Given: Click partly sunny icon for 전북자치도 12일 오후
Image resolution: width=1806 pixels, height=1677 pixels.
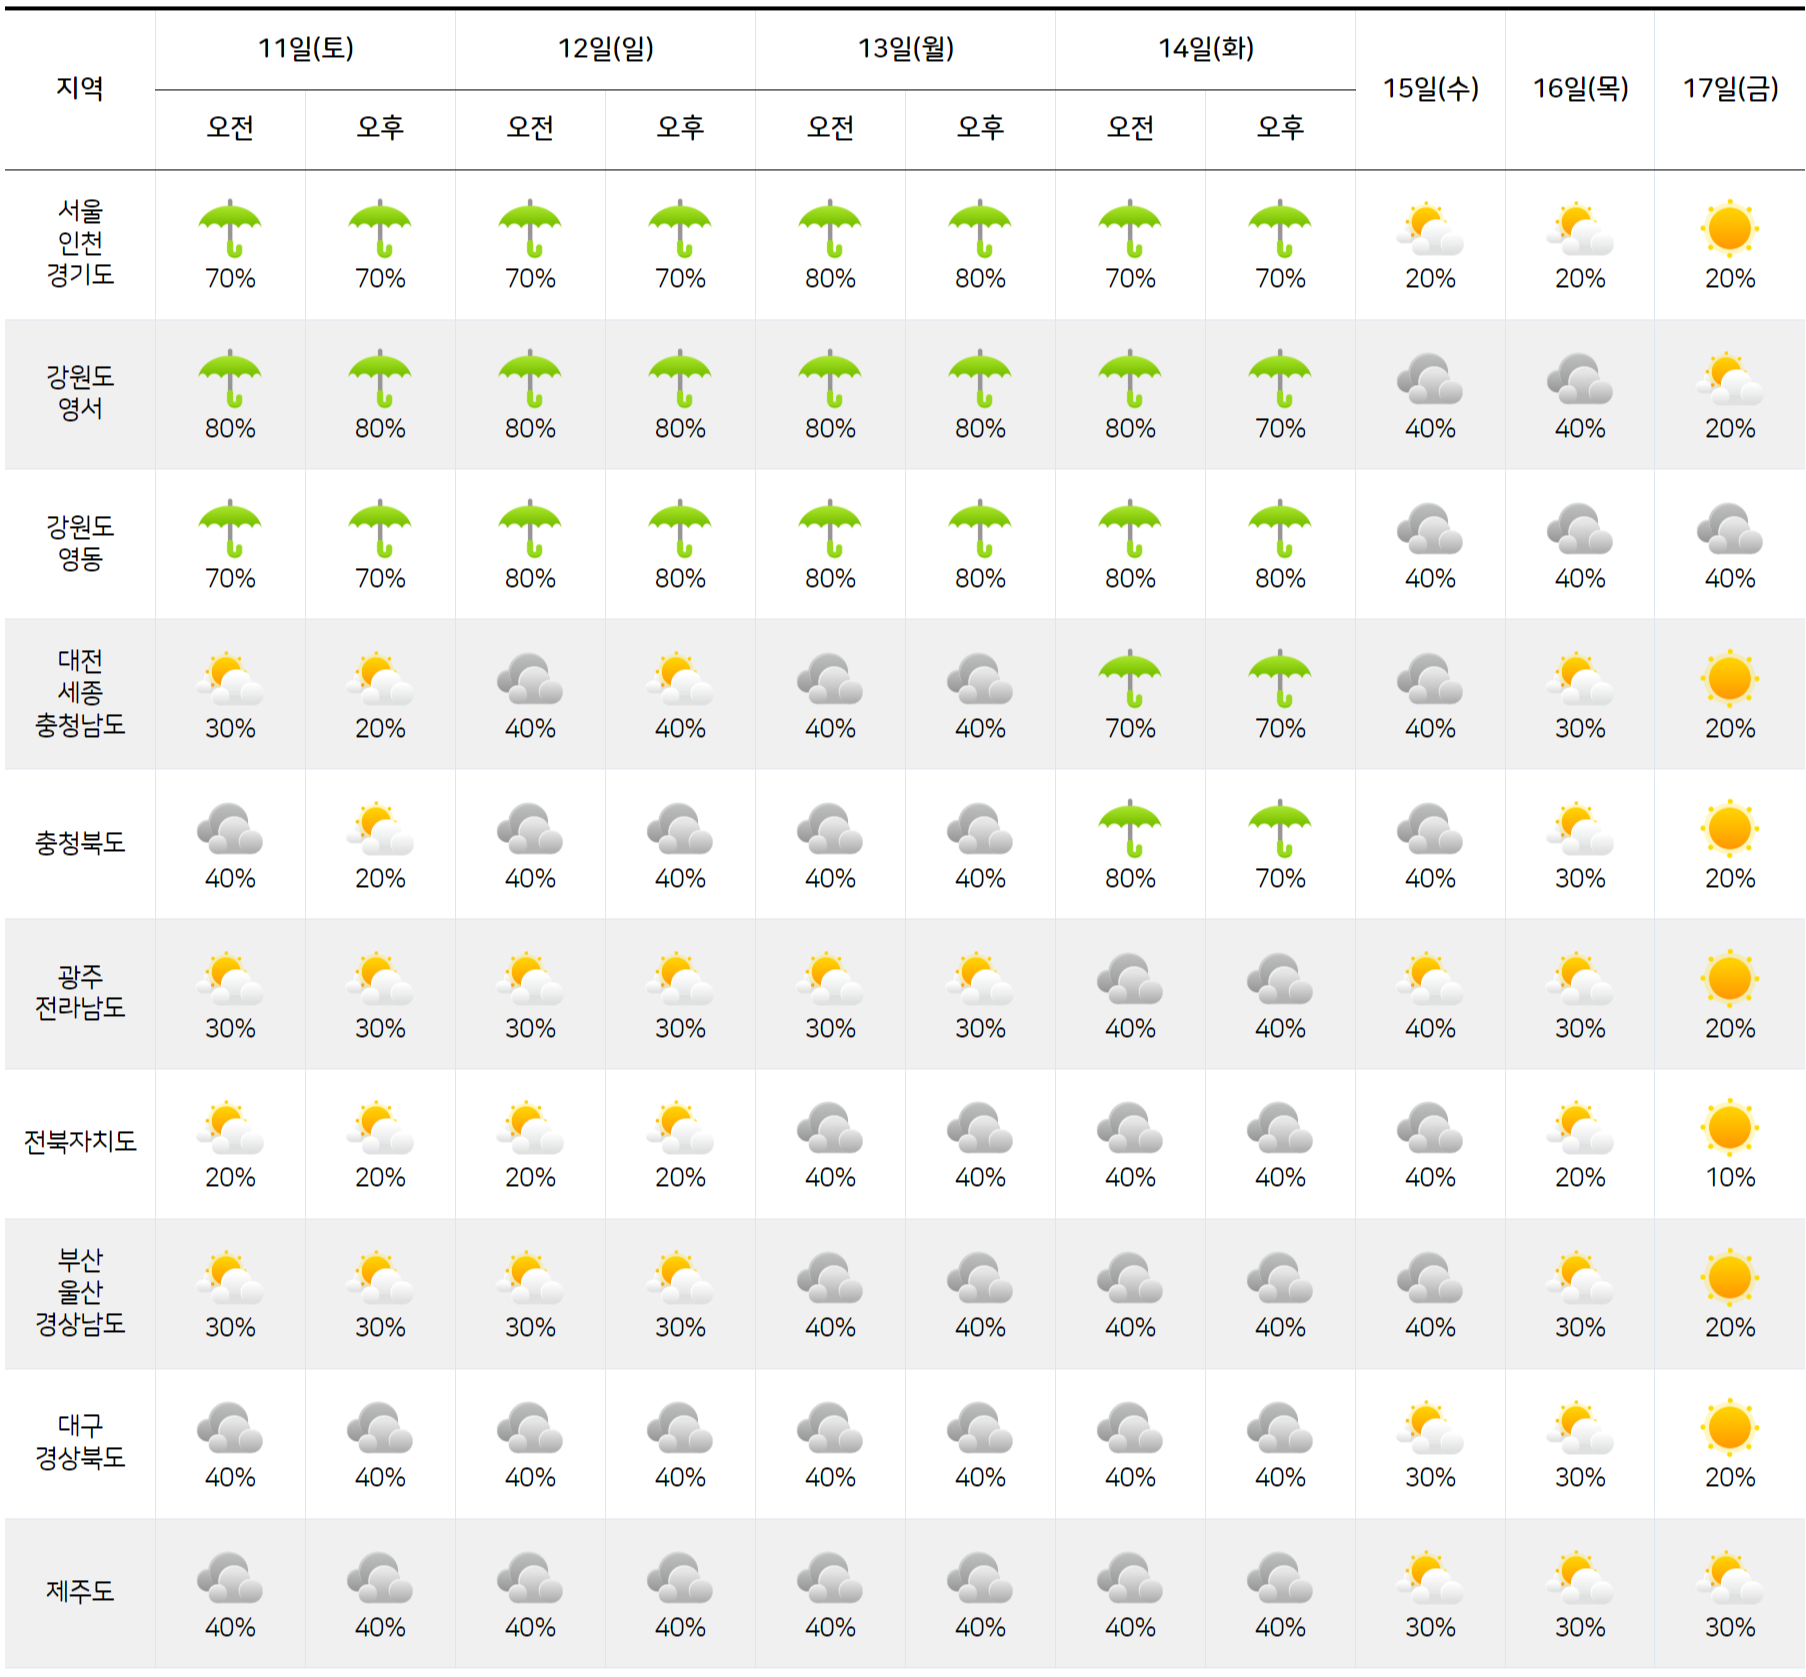Looking at the screenshot, I should coord(680,1128).
